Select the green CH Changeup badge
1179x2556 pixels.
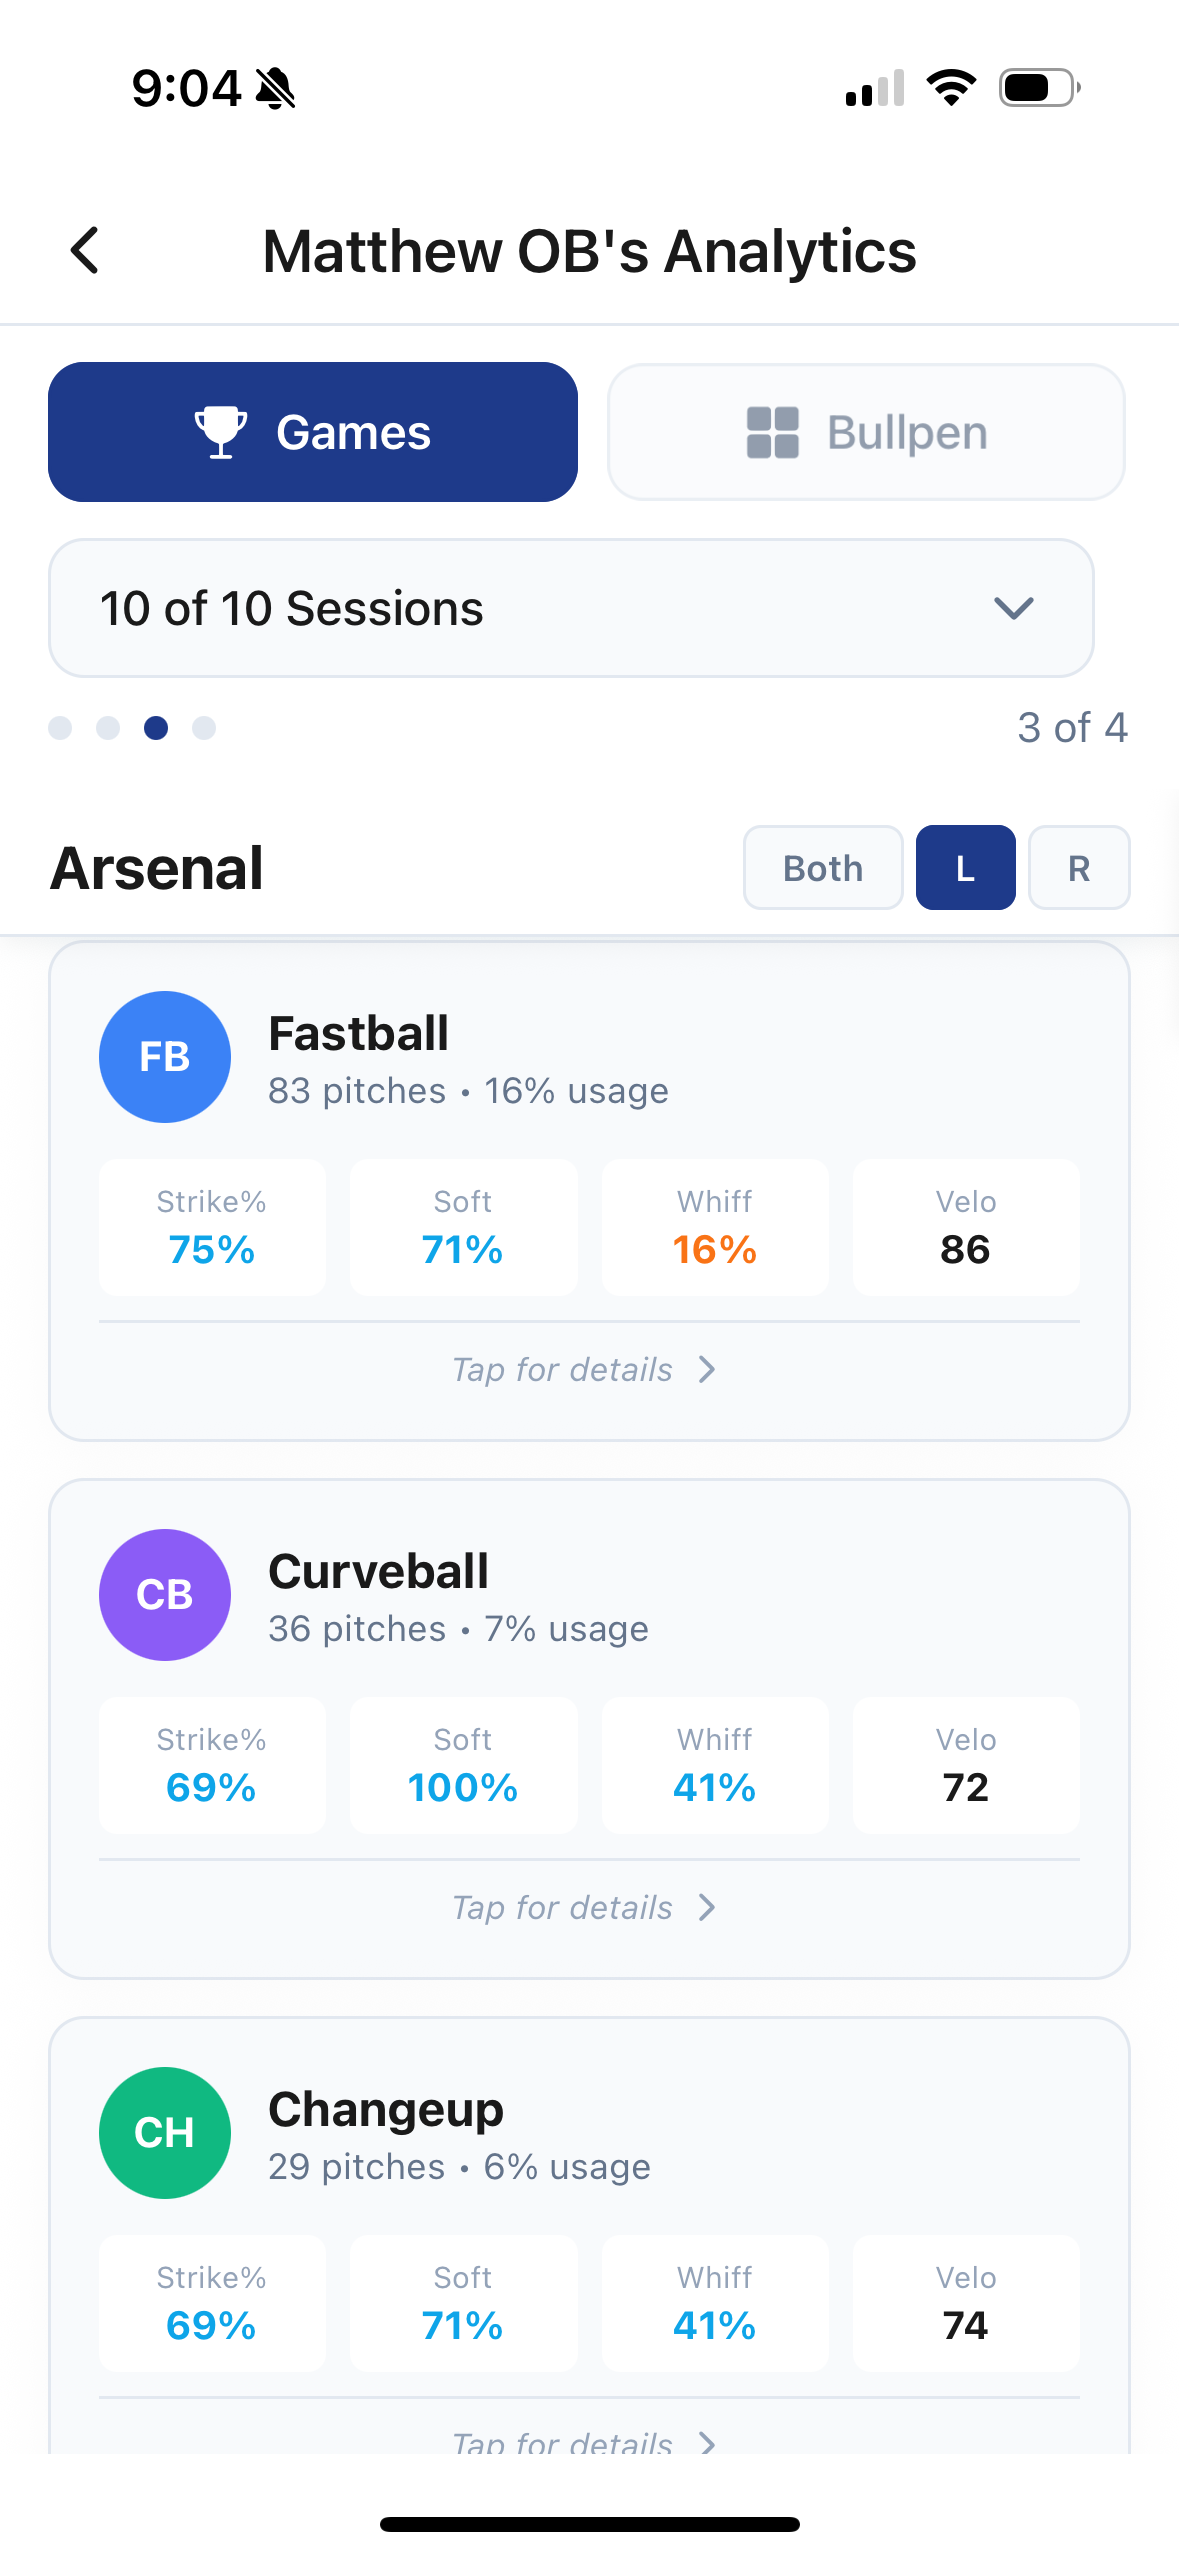click(x=164, y=2132)
